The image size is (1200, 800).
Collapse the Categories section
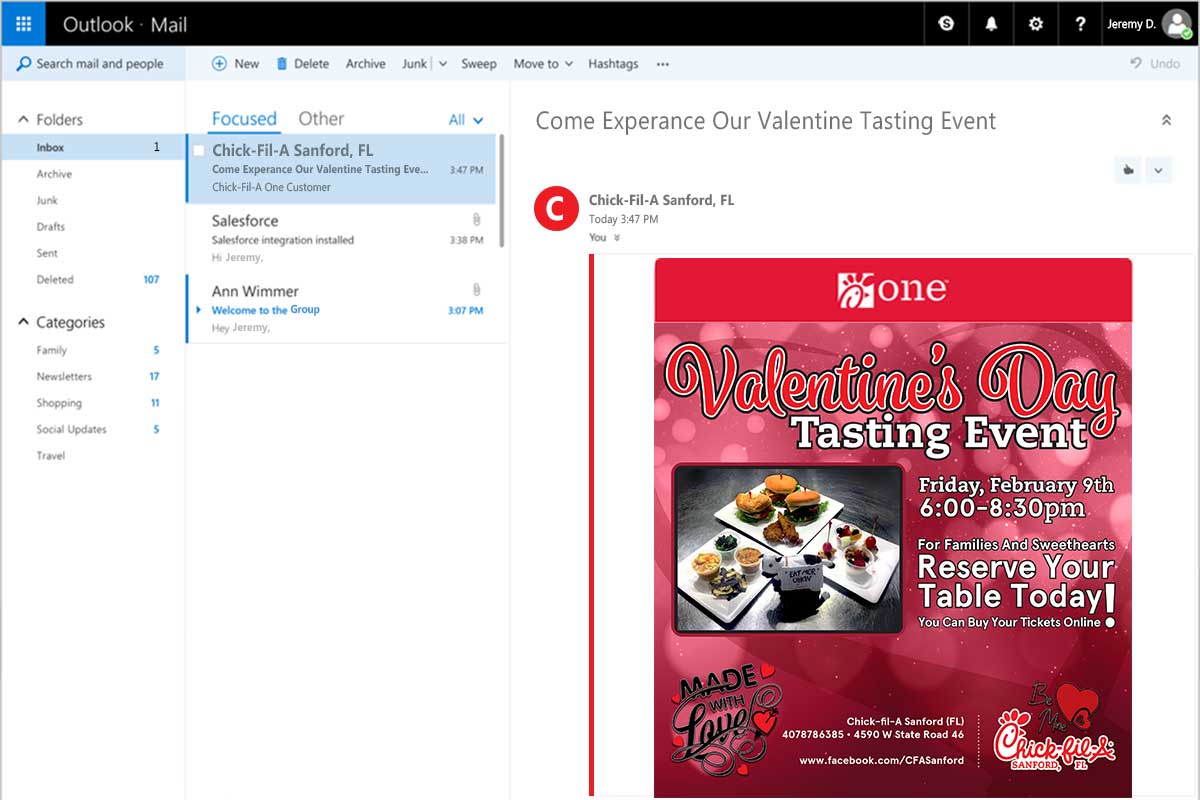[24, 323]
